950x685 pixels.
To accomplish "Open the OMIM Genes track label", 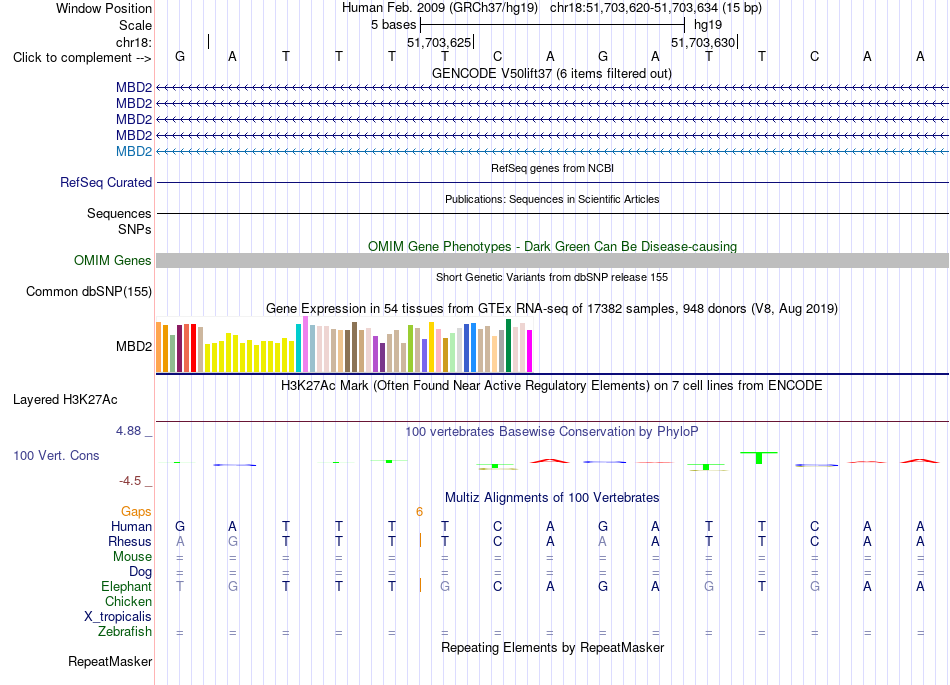I will click(x=113, y=260).
